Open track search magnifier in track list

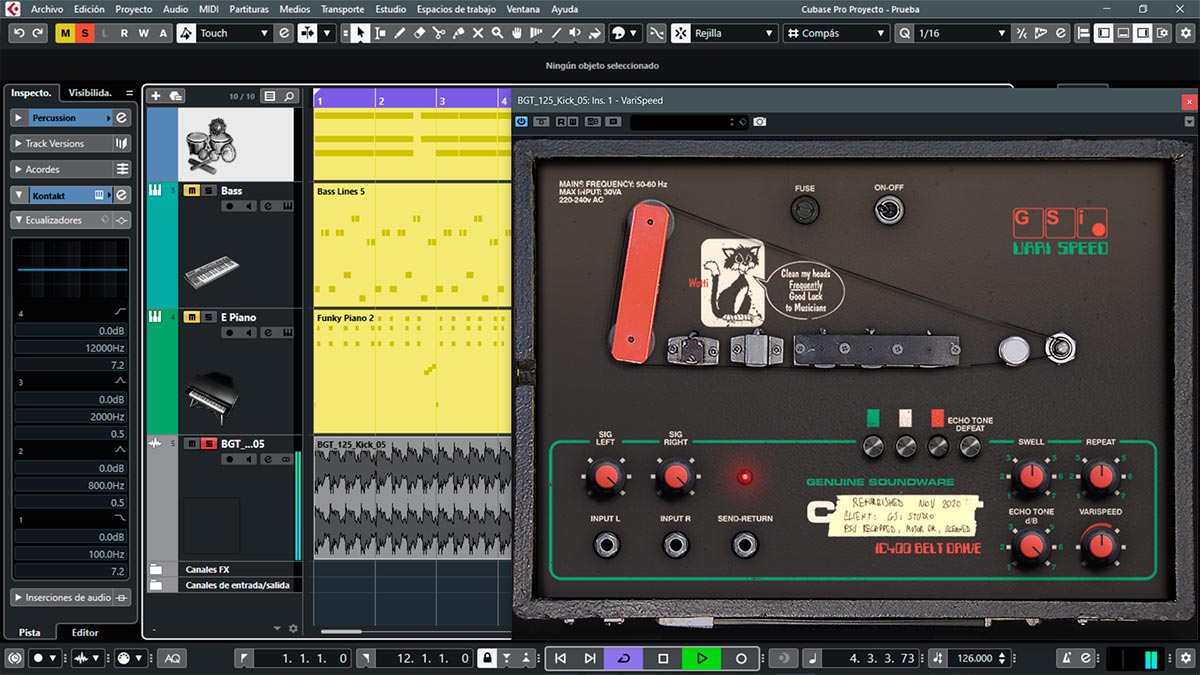290,96
